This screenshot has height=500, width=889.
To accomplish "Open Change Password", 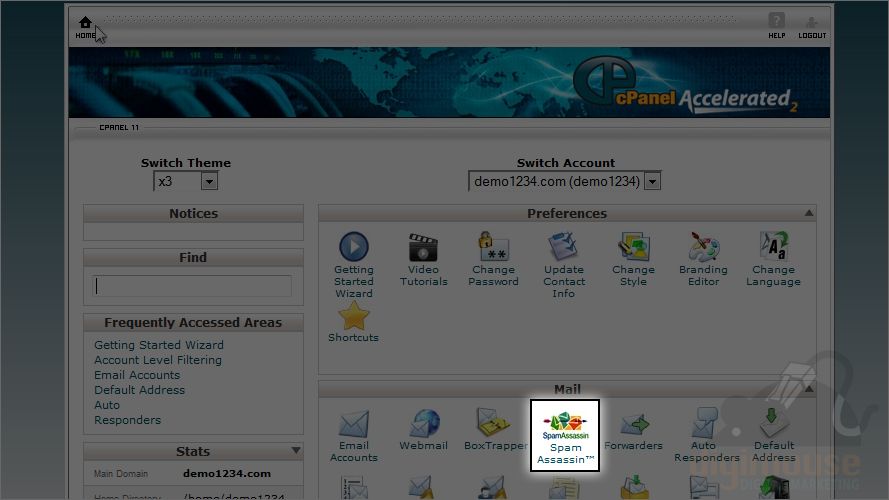I will [x=493, y=260].
